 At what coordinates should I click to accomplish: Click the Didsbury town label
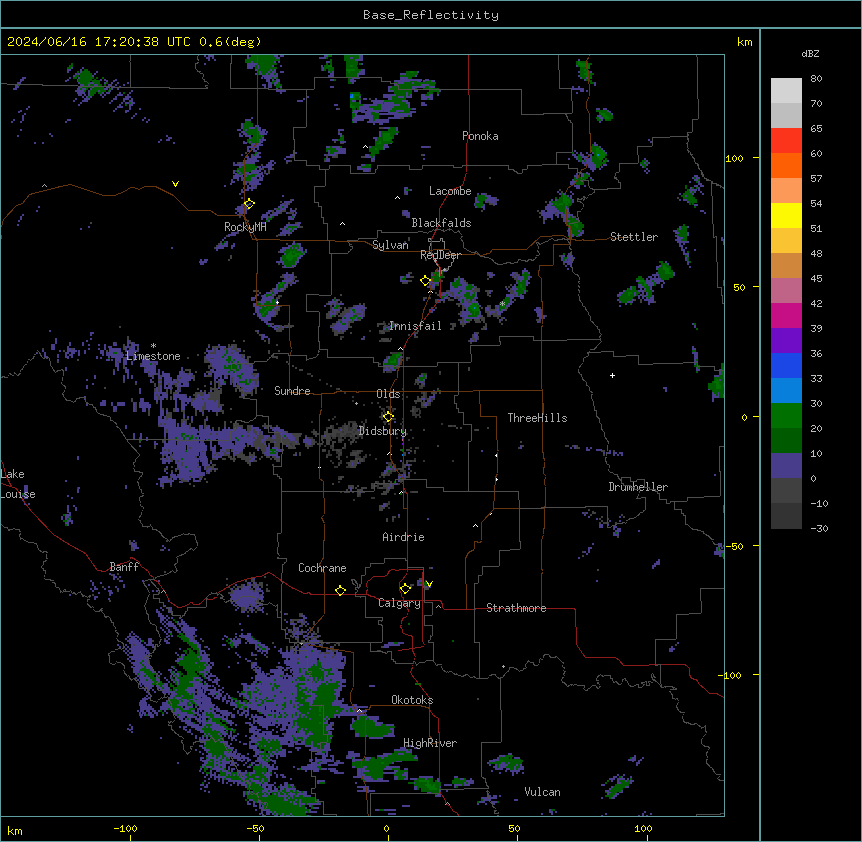coord(383,431)
